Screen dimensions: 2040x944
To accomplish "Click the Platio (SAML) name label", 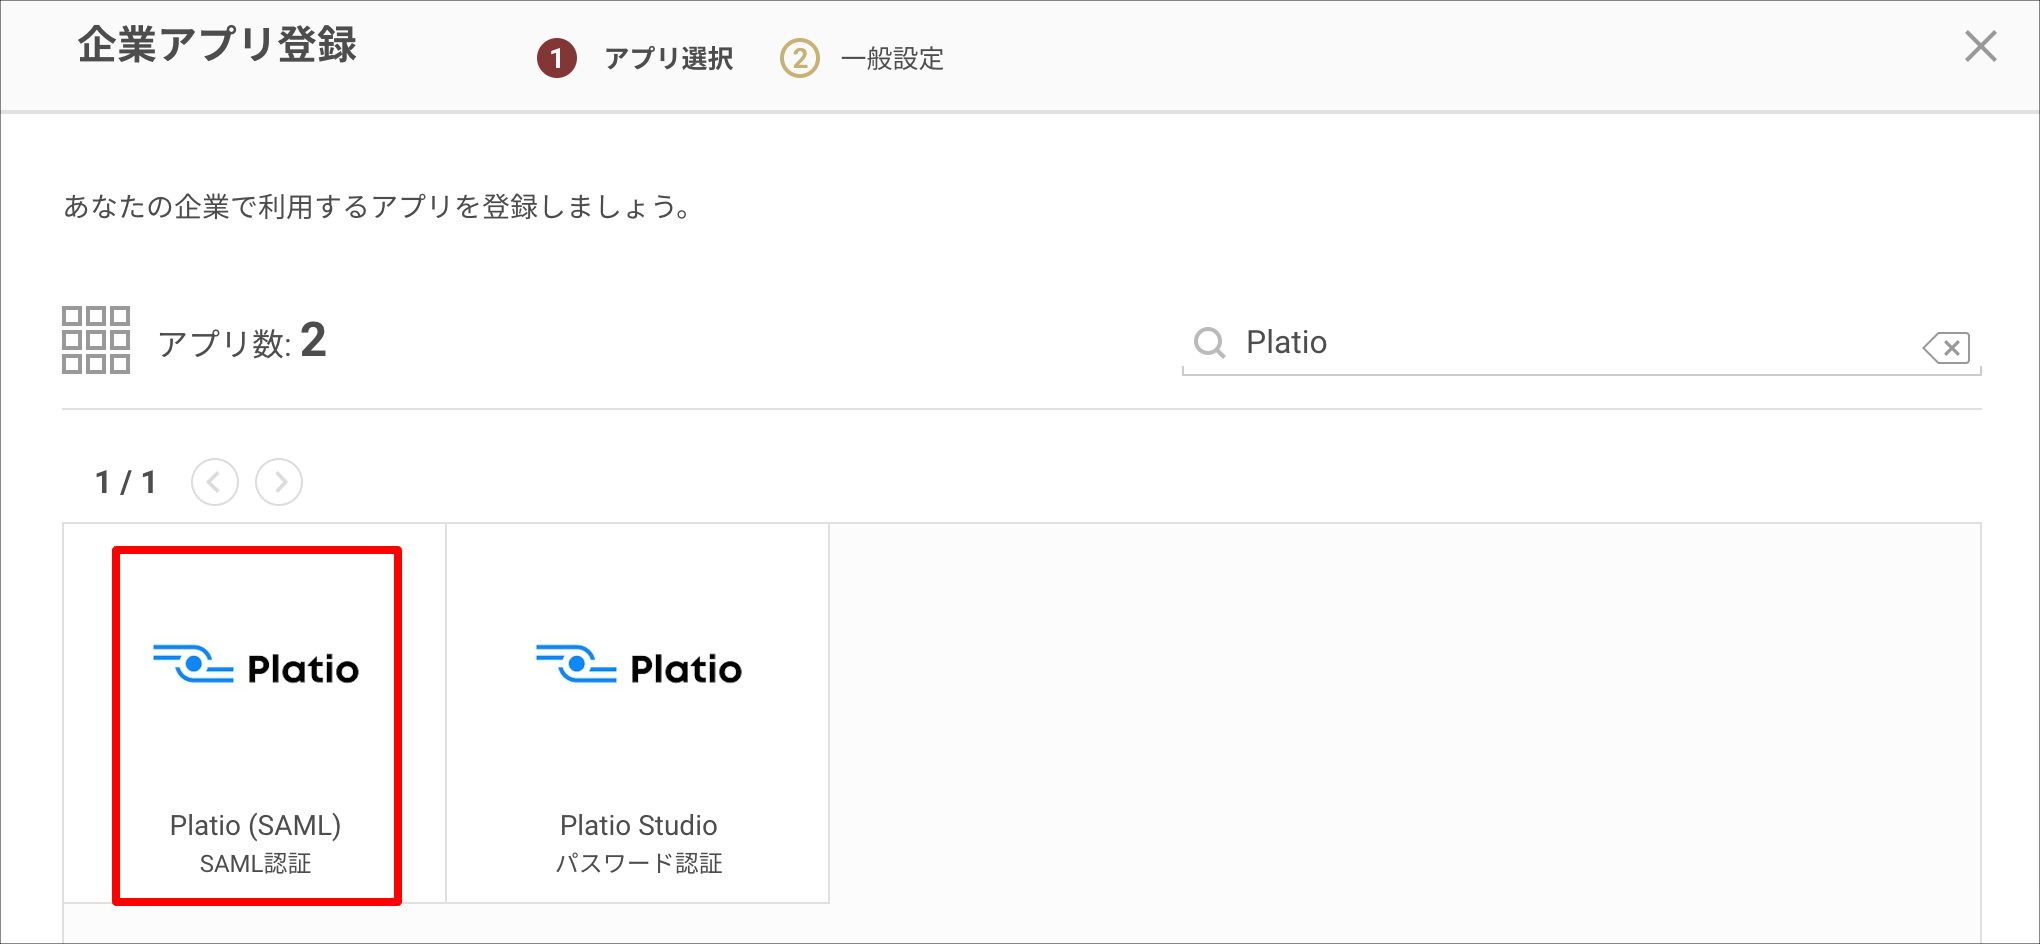I will tap(256, 825).
